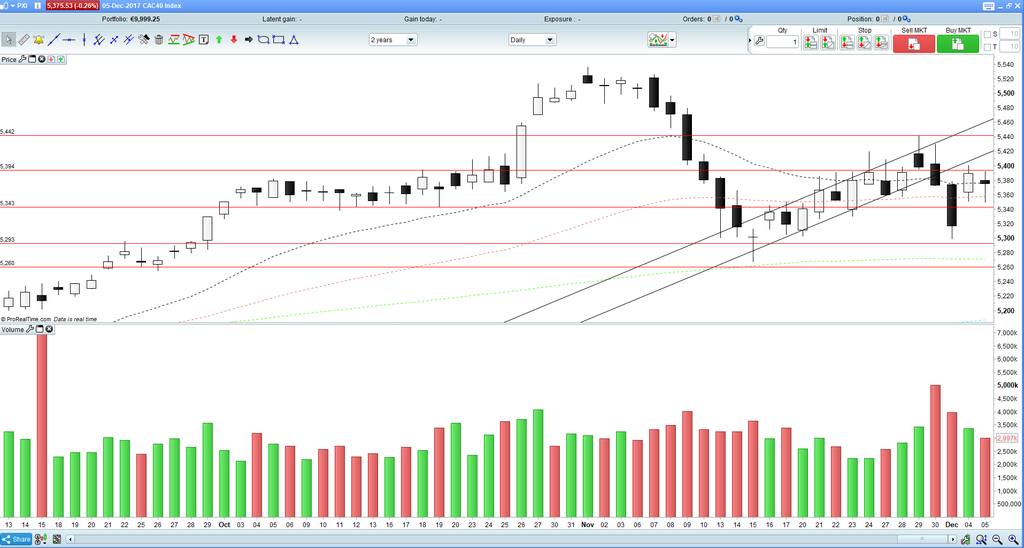Click second Limit order icon
Viewport: 1024px width, 548px height.
(828, 42)
